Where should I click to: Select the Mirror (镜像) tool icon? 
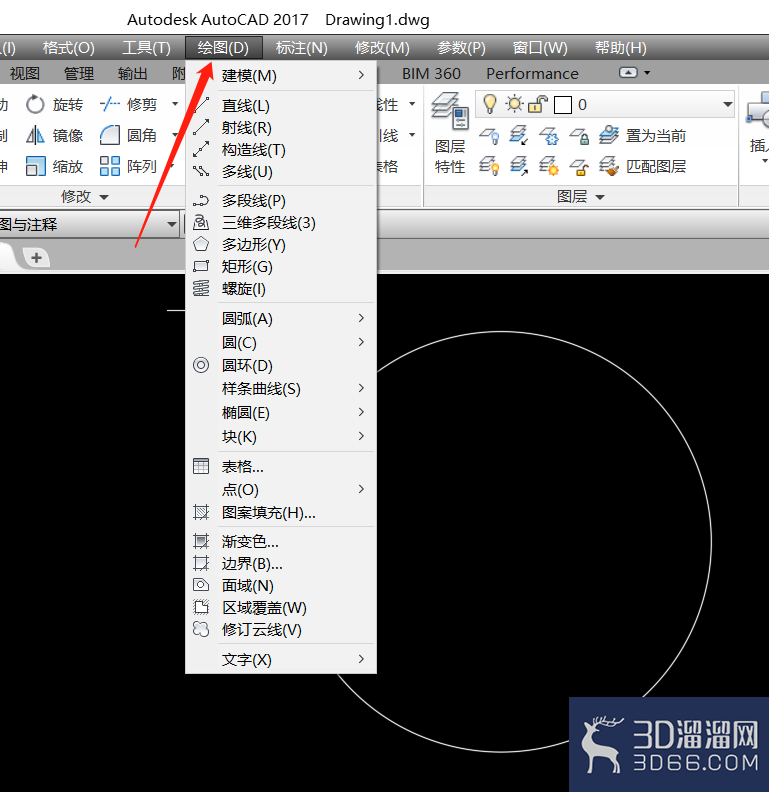click(x=35, y=135)
